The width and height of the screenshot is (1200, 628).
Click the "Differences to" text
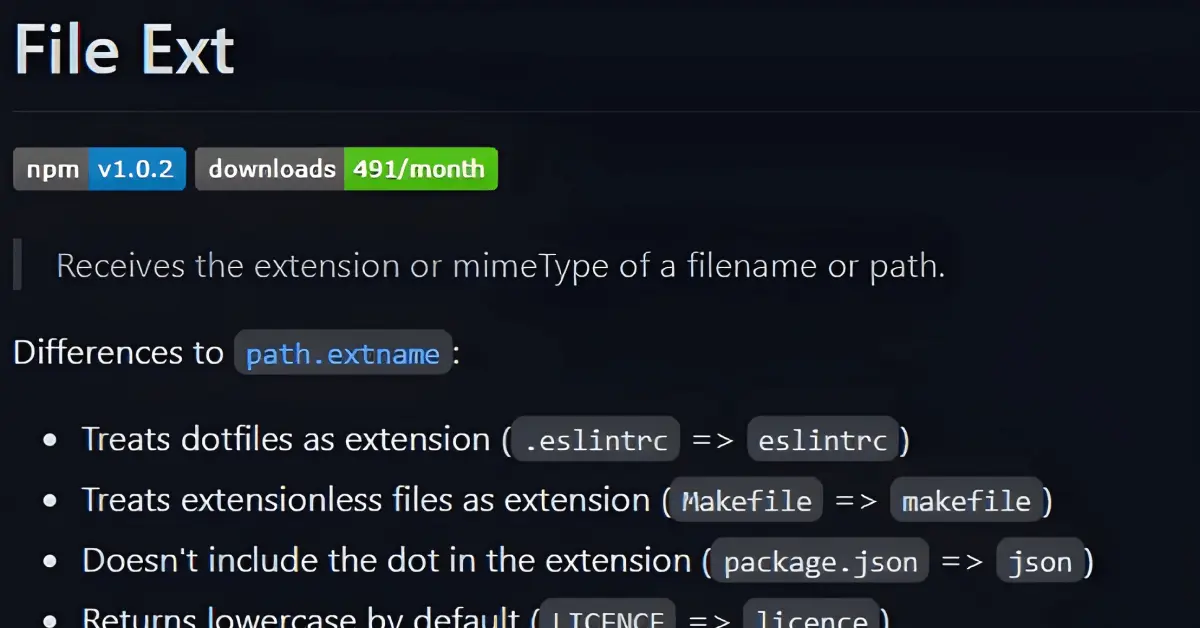tap(118, 353)
